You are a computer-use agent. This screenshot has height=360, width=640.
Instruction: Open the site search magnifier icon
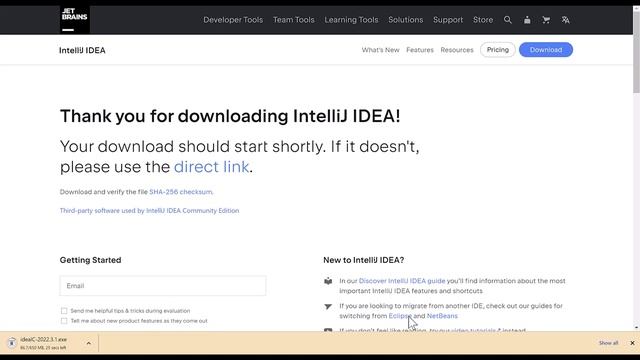[x=507, y=20]
